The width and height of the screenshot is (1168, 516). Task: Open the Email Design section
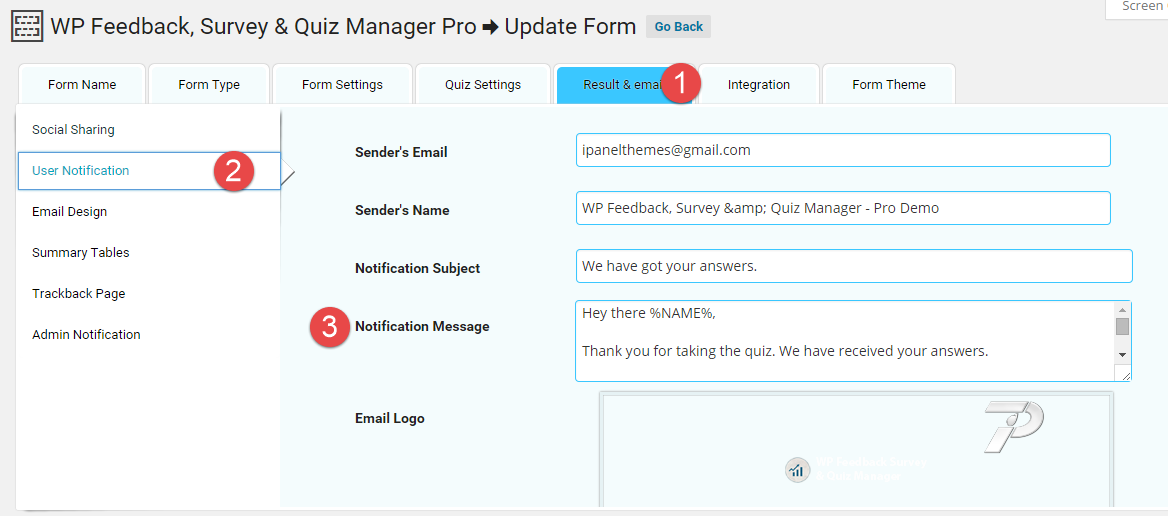point(70,212)
